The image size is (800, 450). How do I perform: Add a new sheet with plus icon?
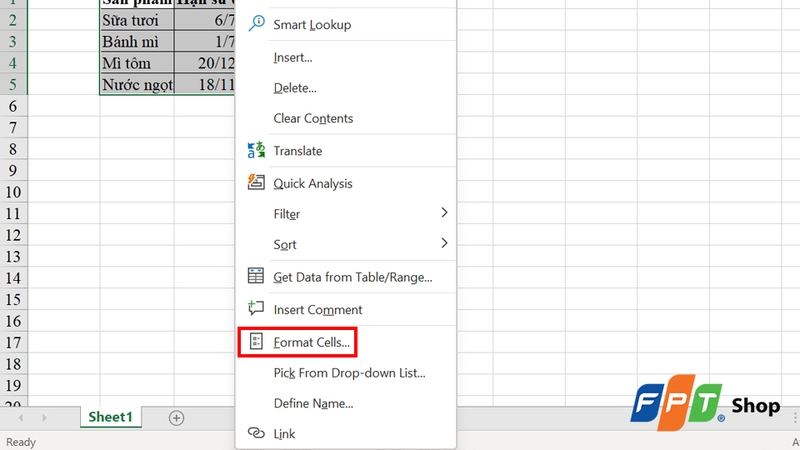177,418
